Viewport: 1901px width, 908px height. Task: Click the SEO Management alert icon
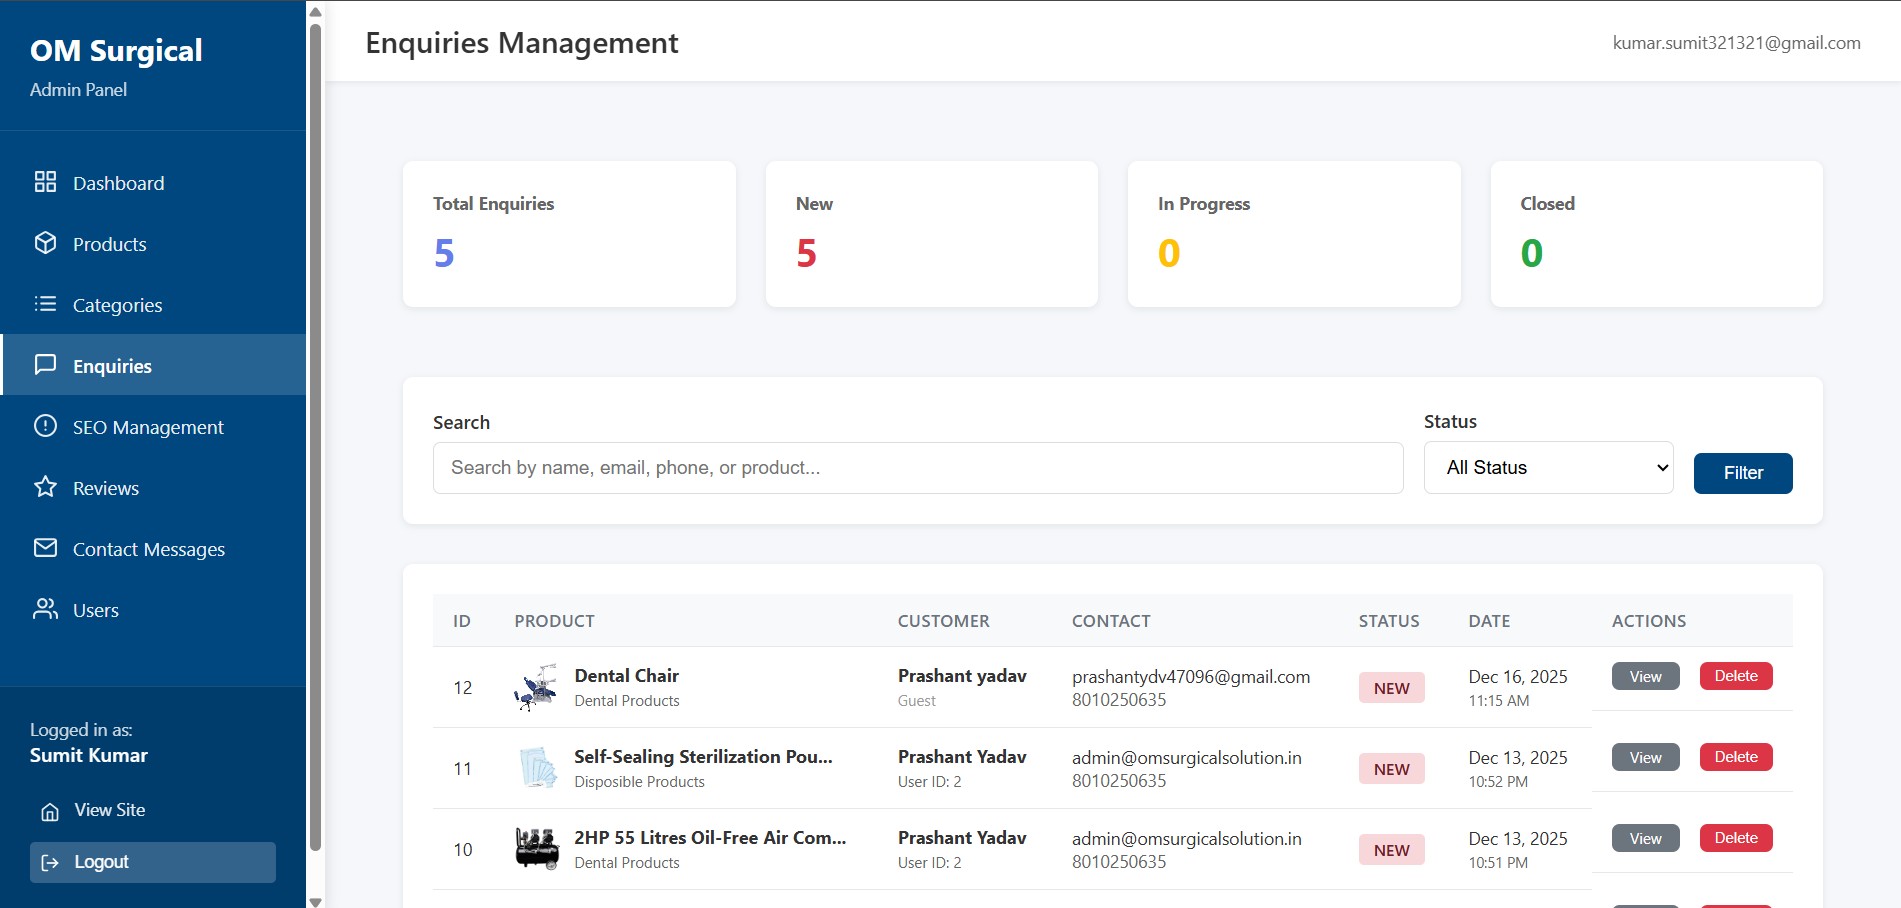(45, 426)
